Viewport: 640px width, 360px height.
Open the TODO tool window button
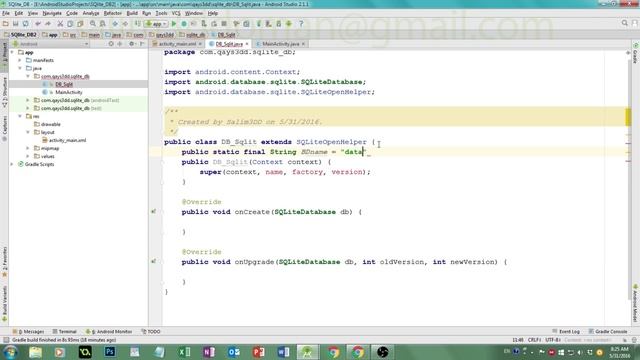pos(151,331)
